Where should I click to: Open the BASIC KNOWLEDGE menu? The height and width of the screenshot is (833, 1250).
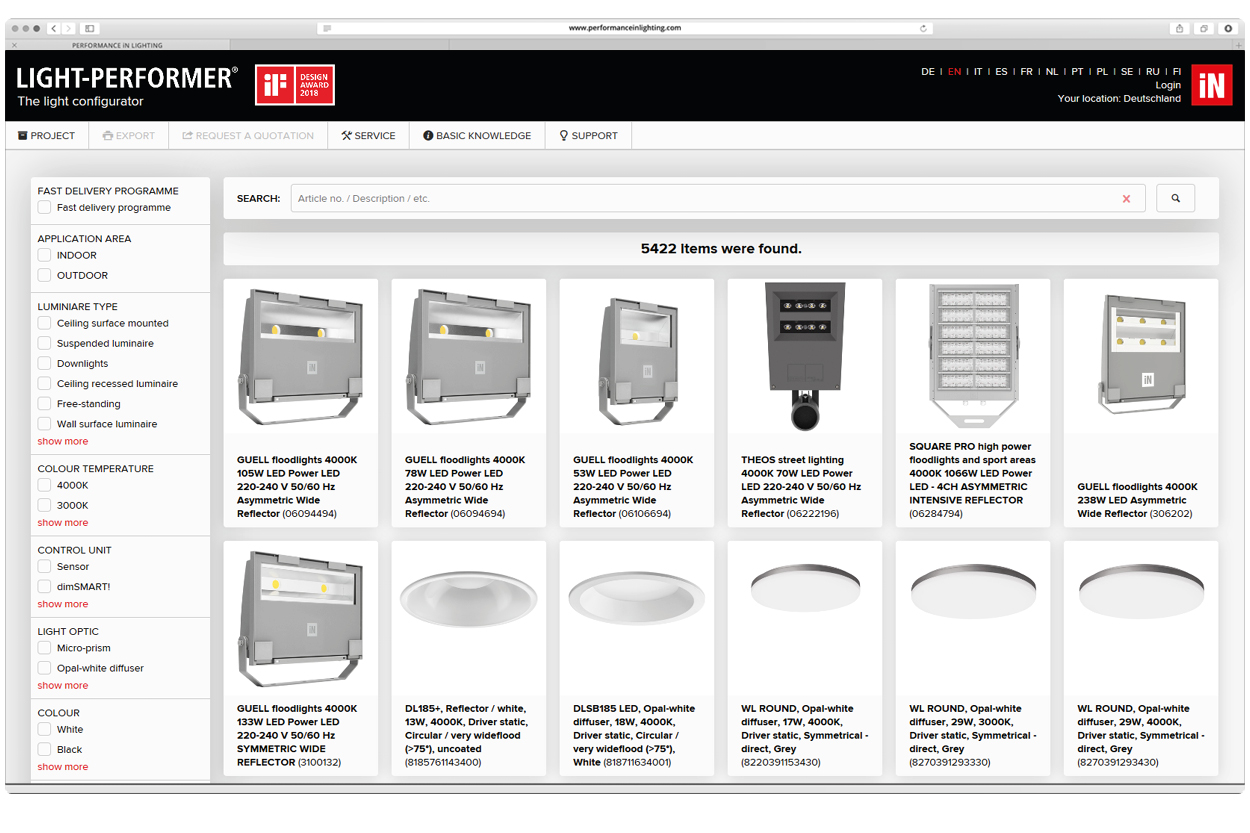click(x=477, y=136)
